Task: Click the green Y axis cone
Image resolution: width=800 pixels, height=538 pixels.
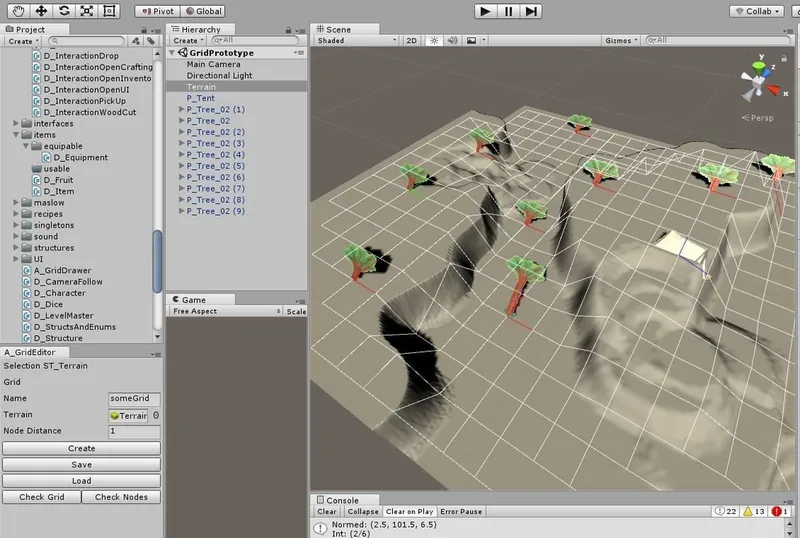Action: point(759,67)
